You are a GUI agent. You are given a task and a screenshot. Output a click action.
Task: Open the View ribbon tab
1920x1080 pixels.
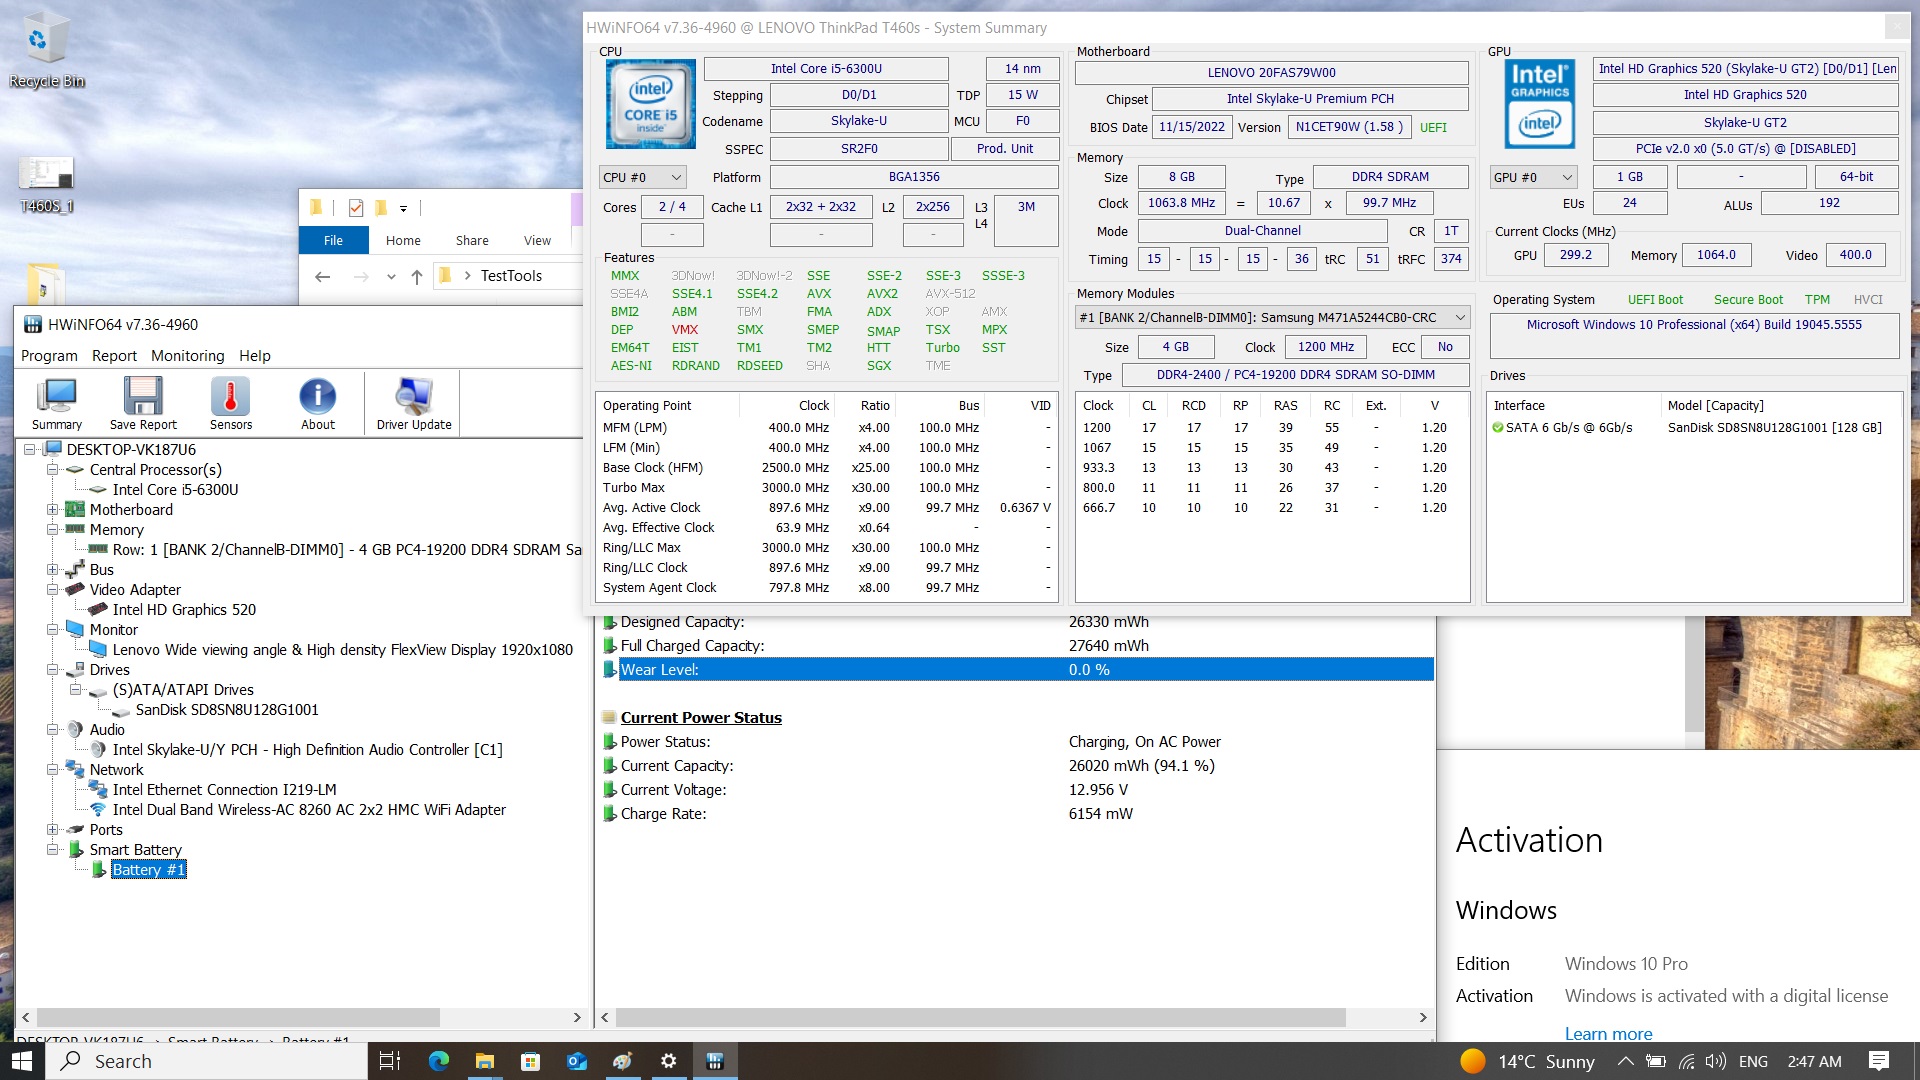tap(537, 240)
